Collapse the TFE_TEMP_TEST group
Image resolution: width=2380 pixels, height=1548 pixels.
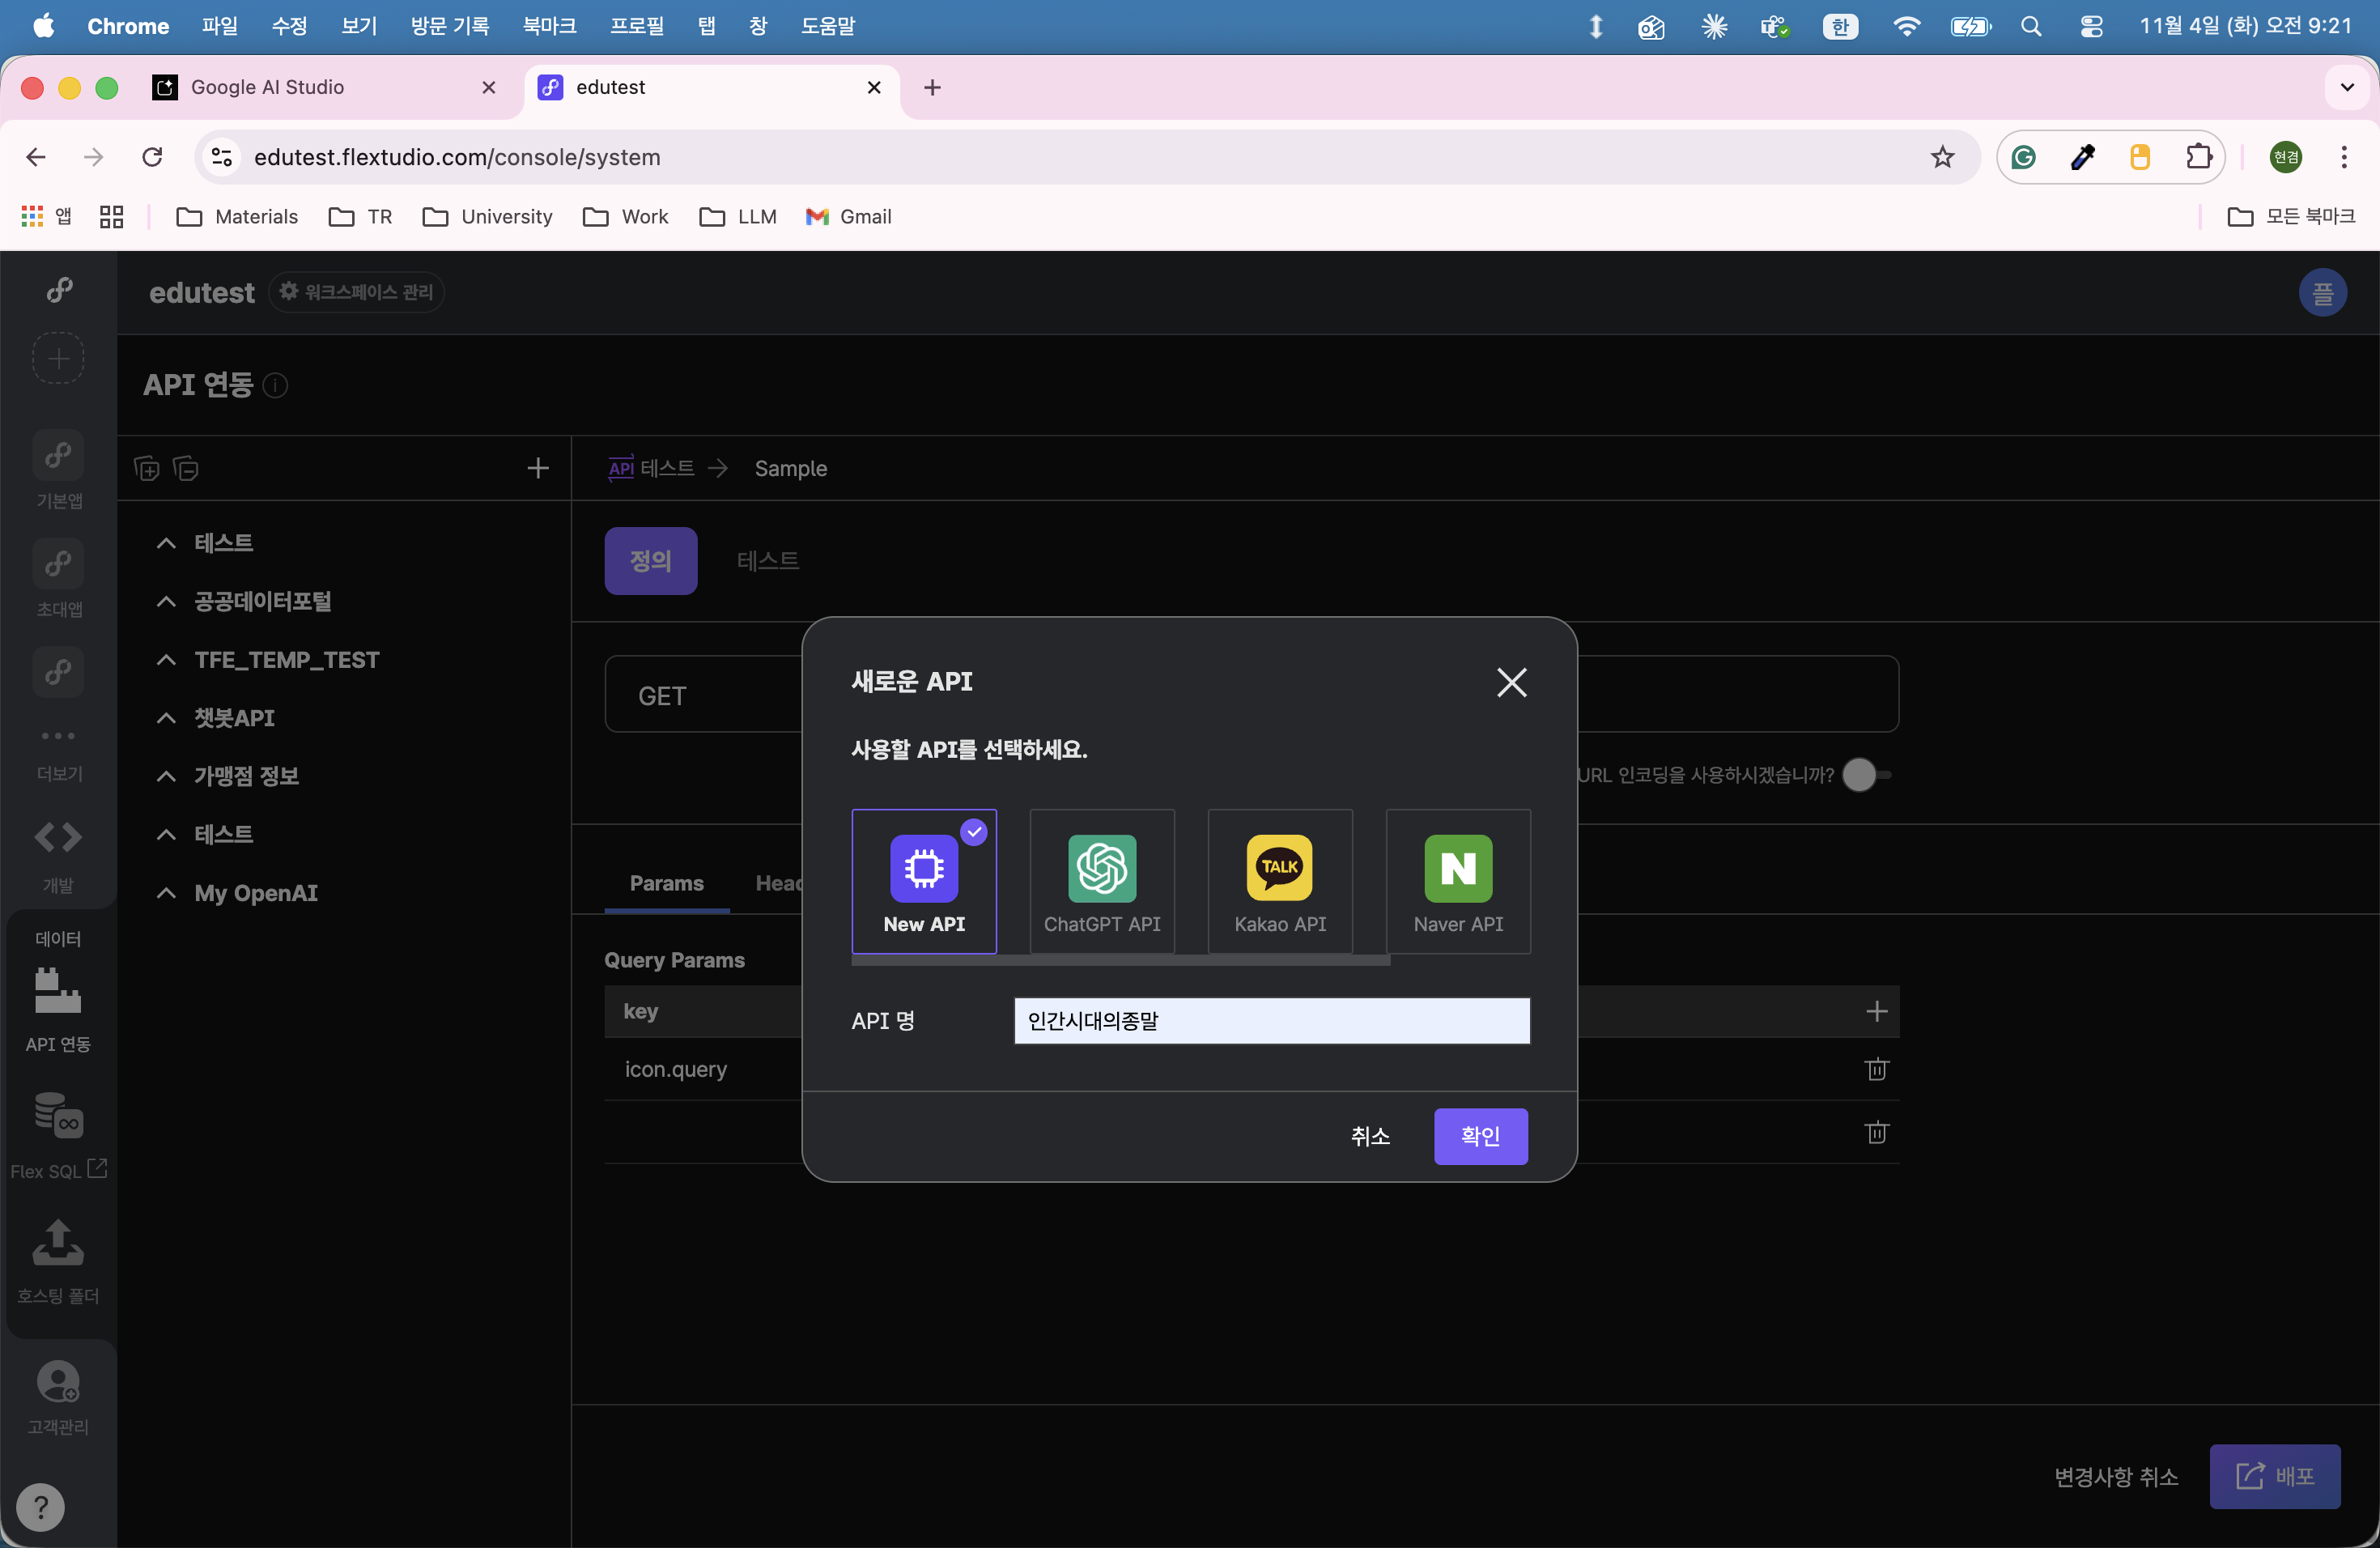point(166,660)
